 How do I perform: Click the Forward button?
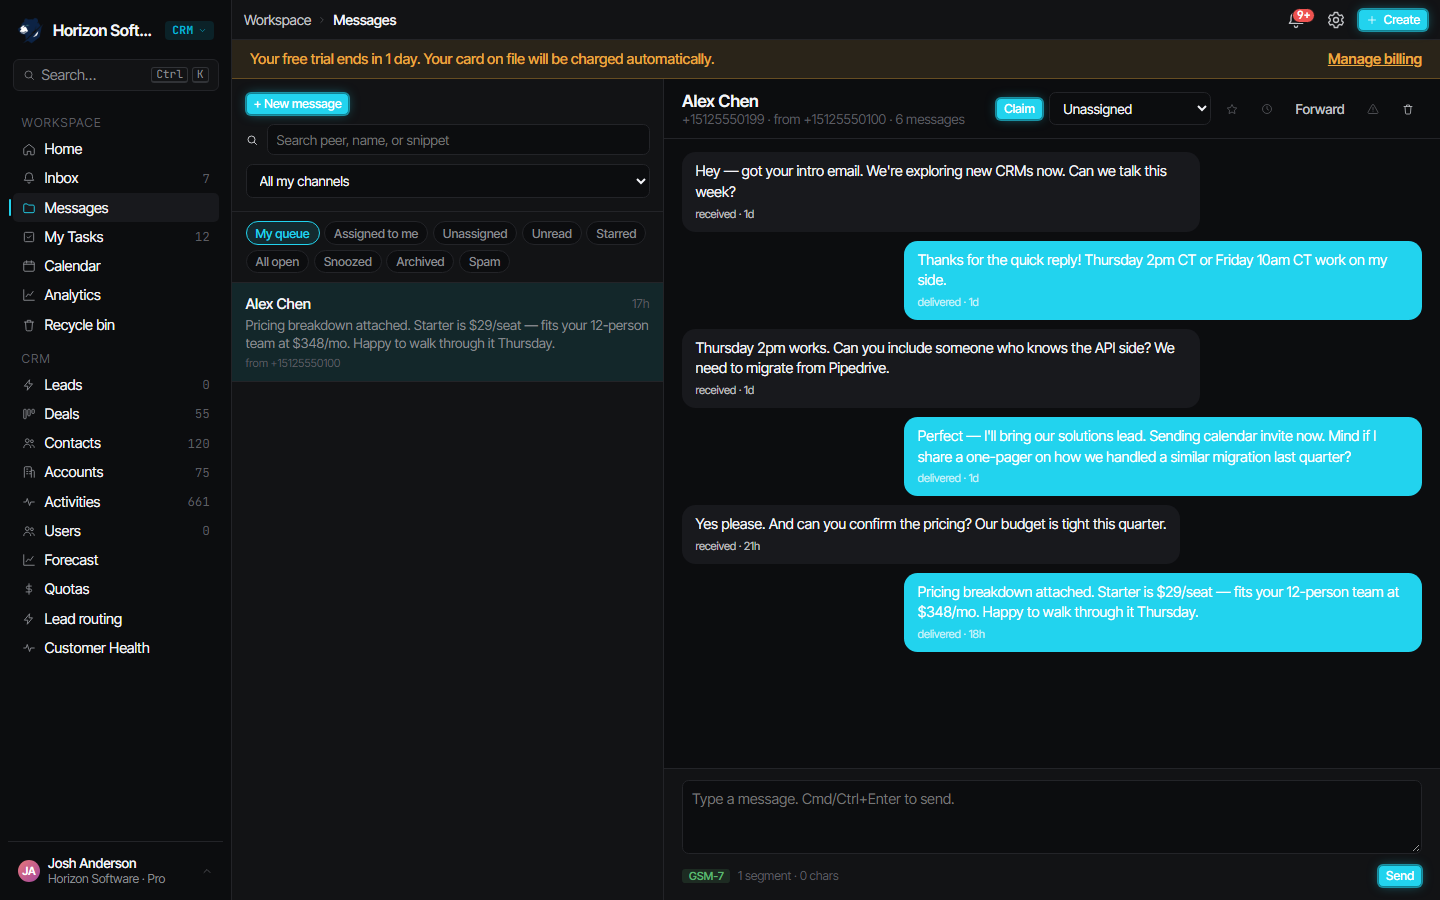click(x=1319, y=109)
